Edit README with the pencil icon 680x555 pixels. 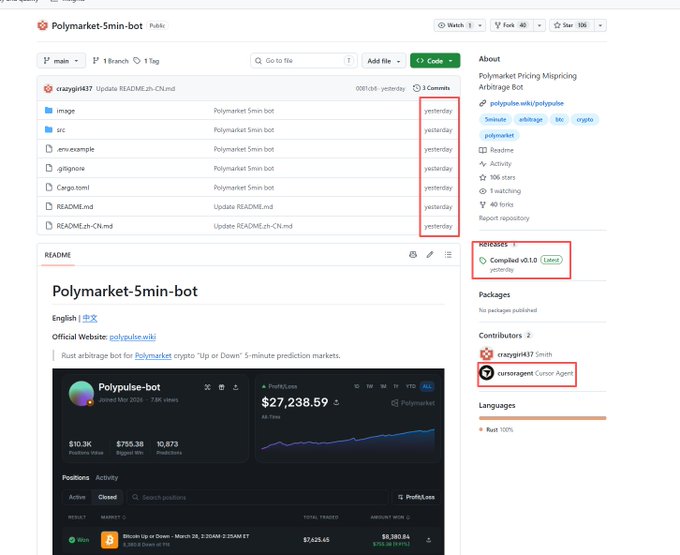[430, 255]
